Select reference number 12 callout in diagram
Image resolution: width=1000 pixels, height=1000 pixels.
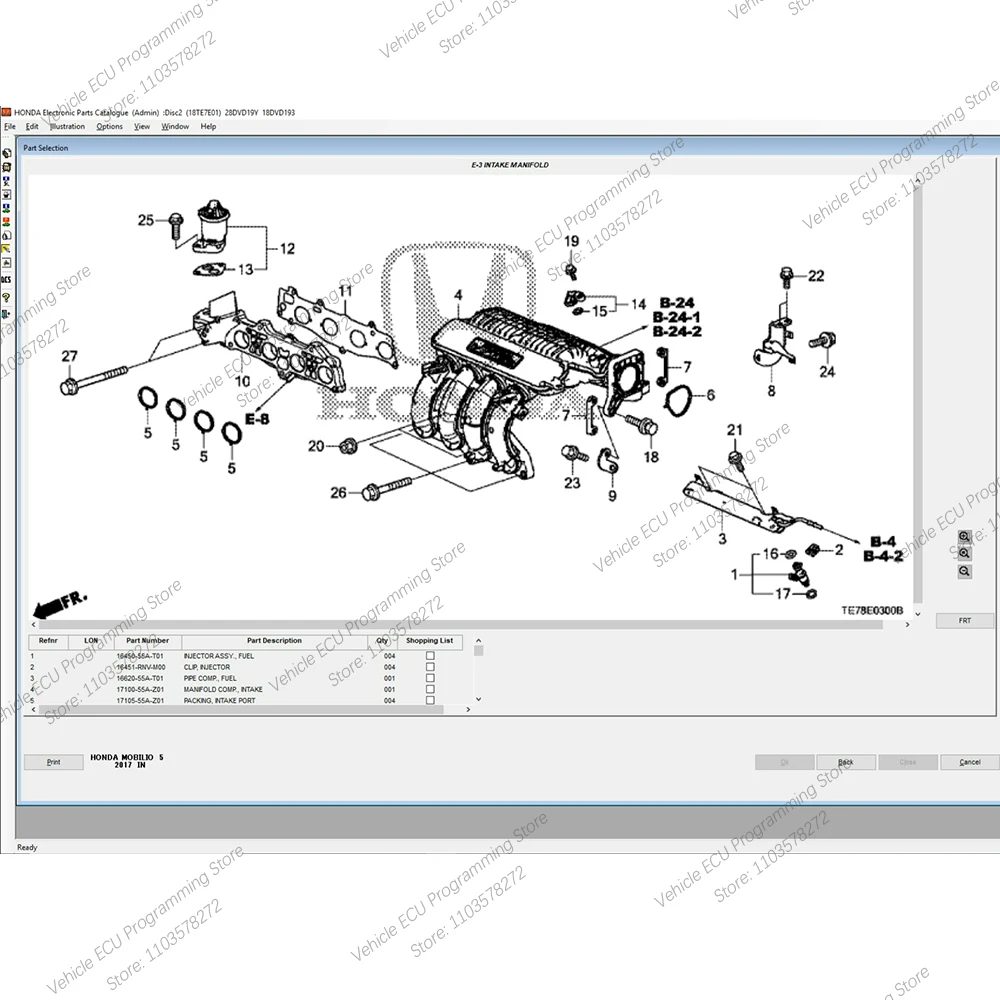pos(287,249)
